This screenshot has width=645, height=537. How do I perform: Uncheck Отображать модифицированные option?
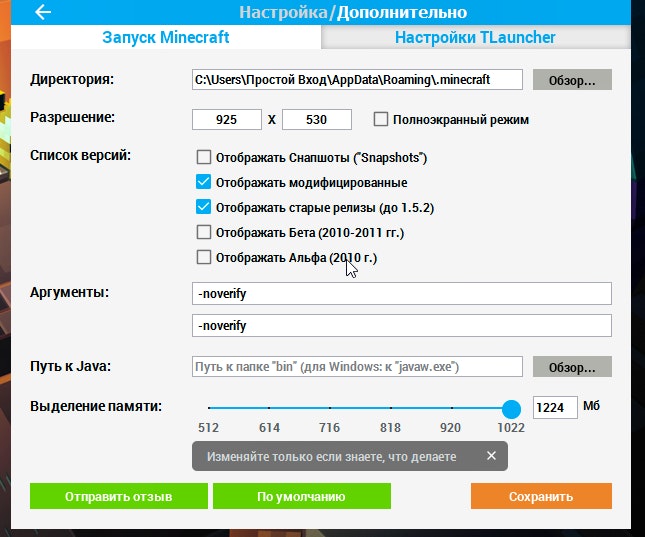pyautogui.click(x=204, y=182)
